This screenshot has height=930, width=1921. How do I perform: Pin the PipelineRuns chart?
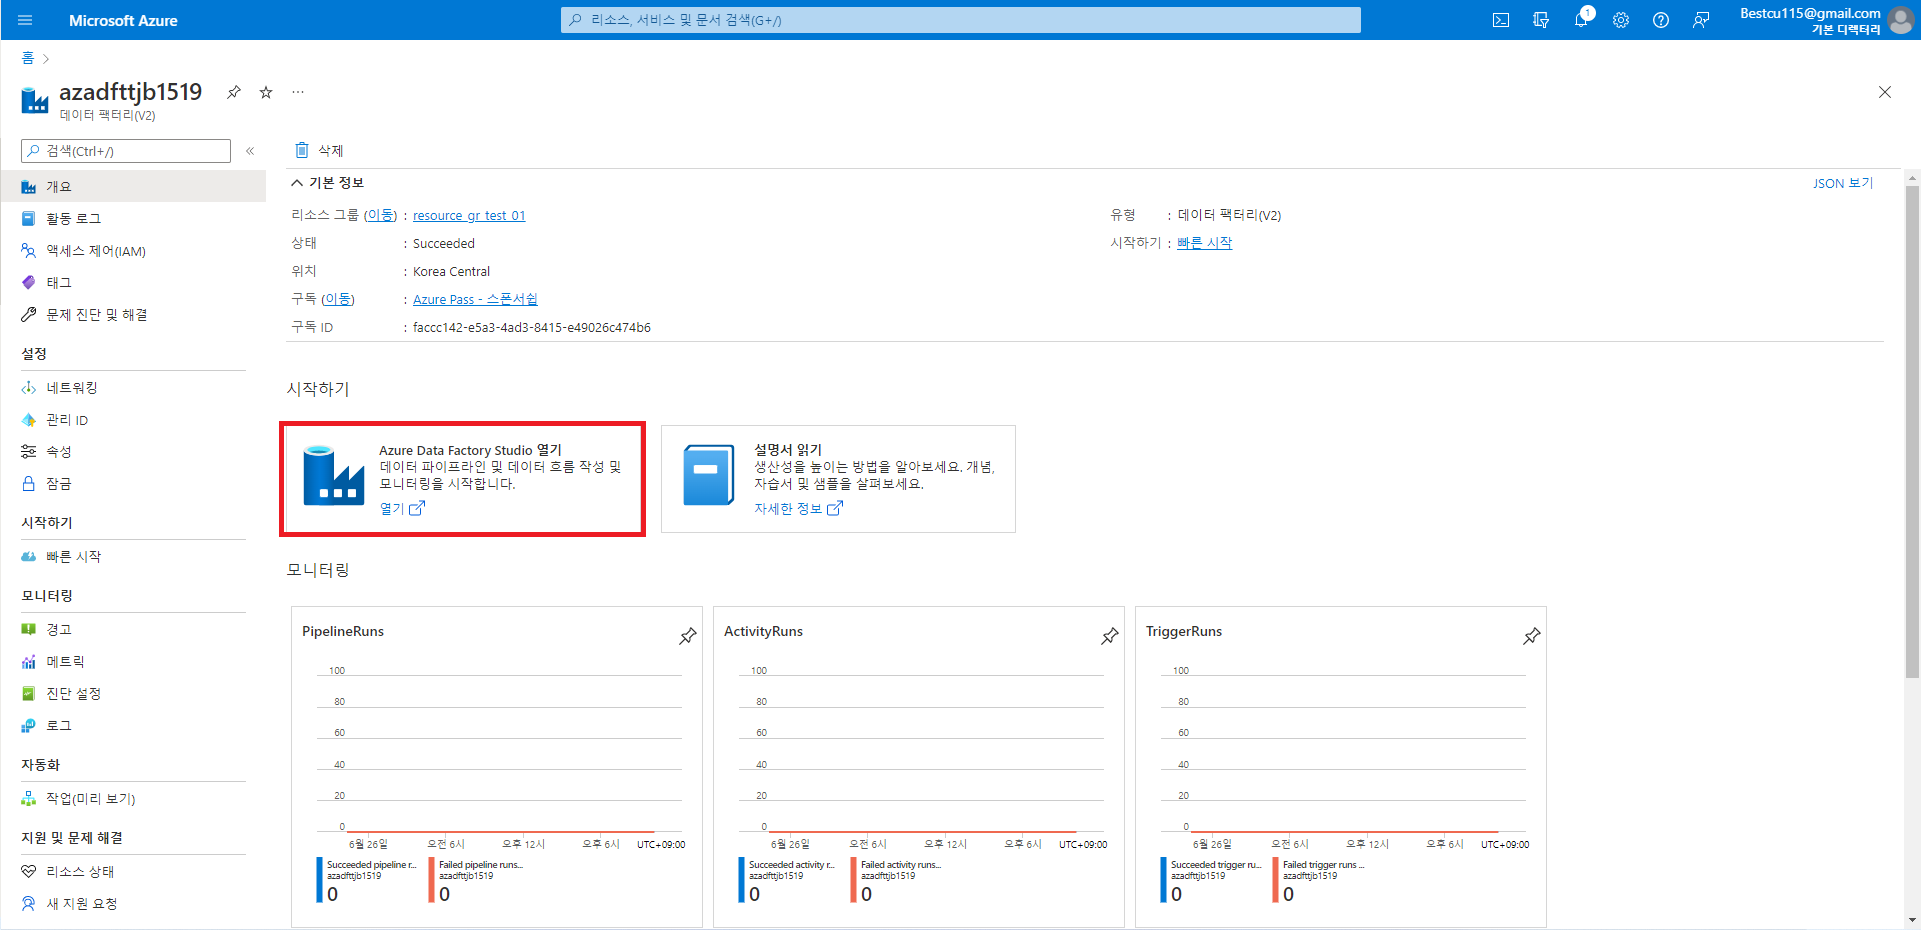tap(688, 636)
